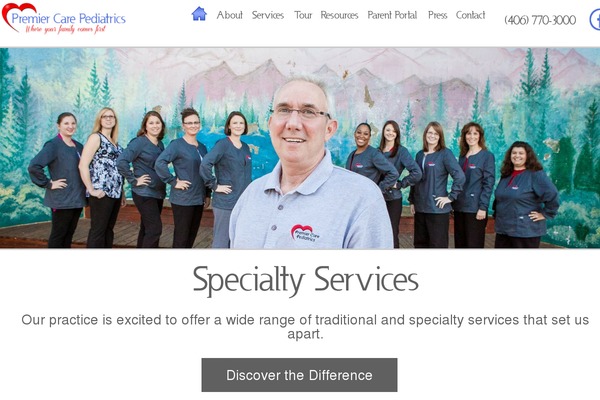The width and height of the screenshot is (600, 400).
Task: Click the Discover the Difference button
Action: click(x=299, y=375)
